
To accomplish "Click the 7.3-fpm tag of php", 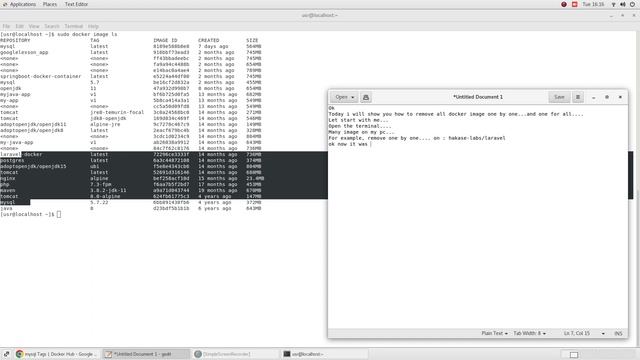I will click(x=101, y=184).
